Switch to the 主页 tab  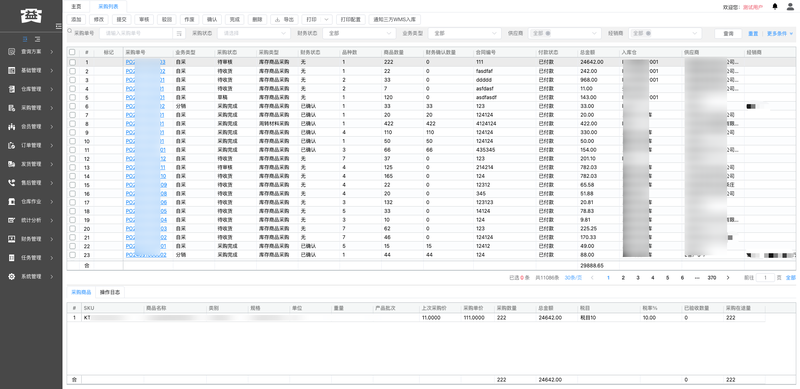76,7
